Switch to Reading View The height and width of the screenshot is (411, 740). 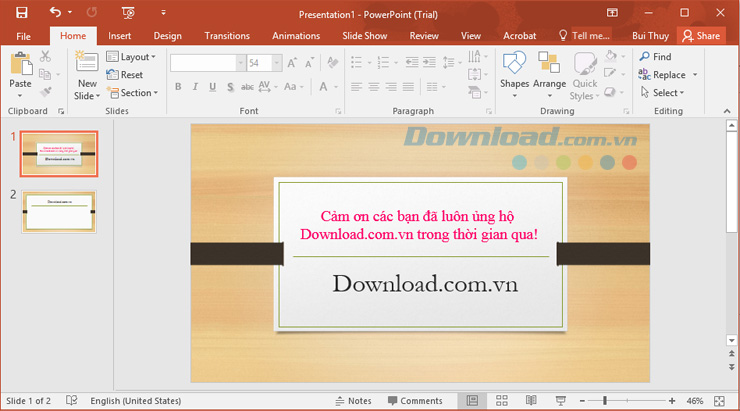pyautogui.click(x=531, y=401)
